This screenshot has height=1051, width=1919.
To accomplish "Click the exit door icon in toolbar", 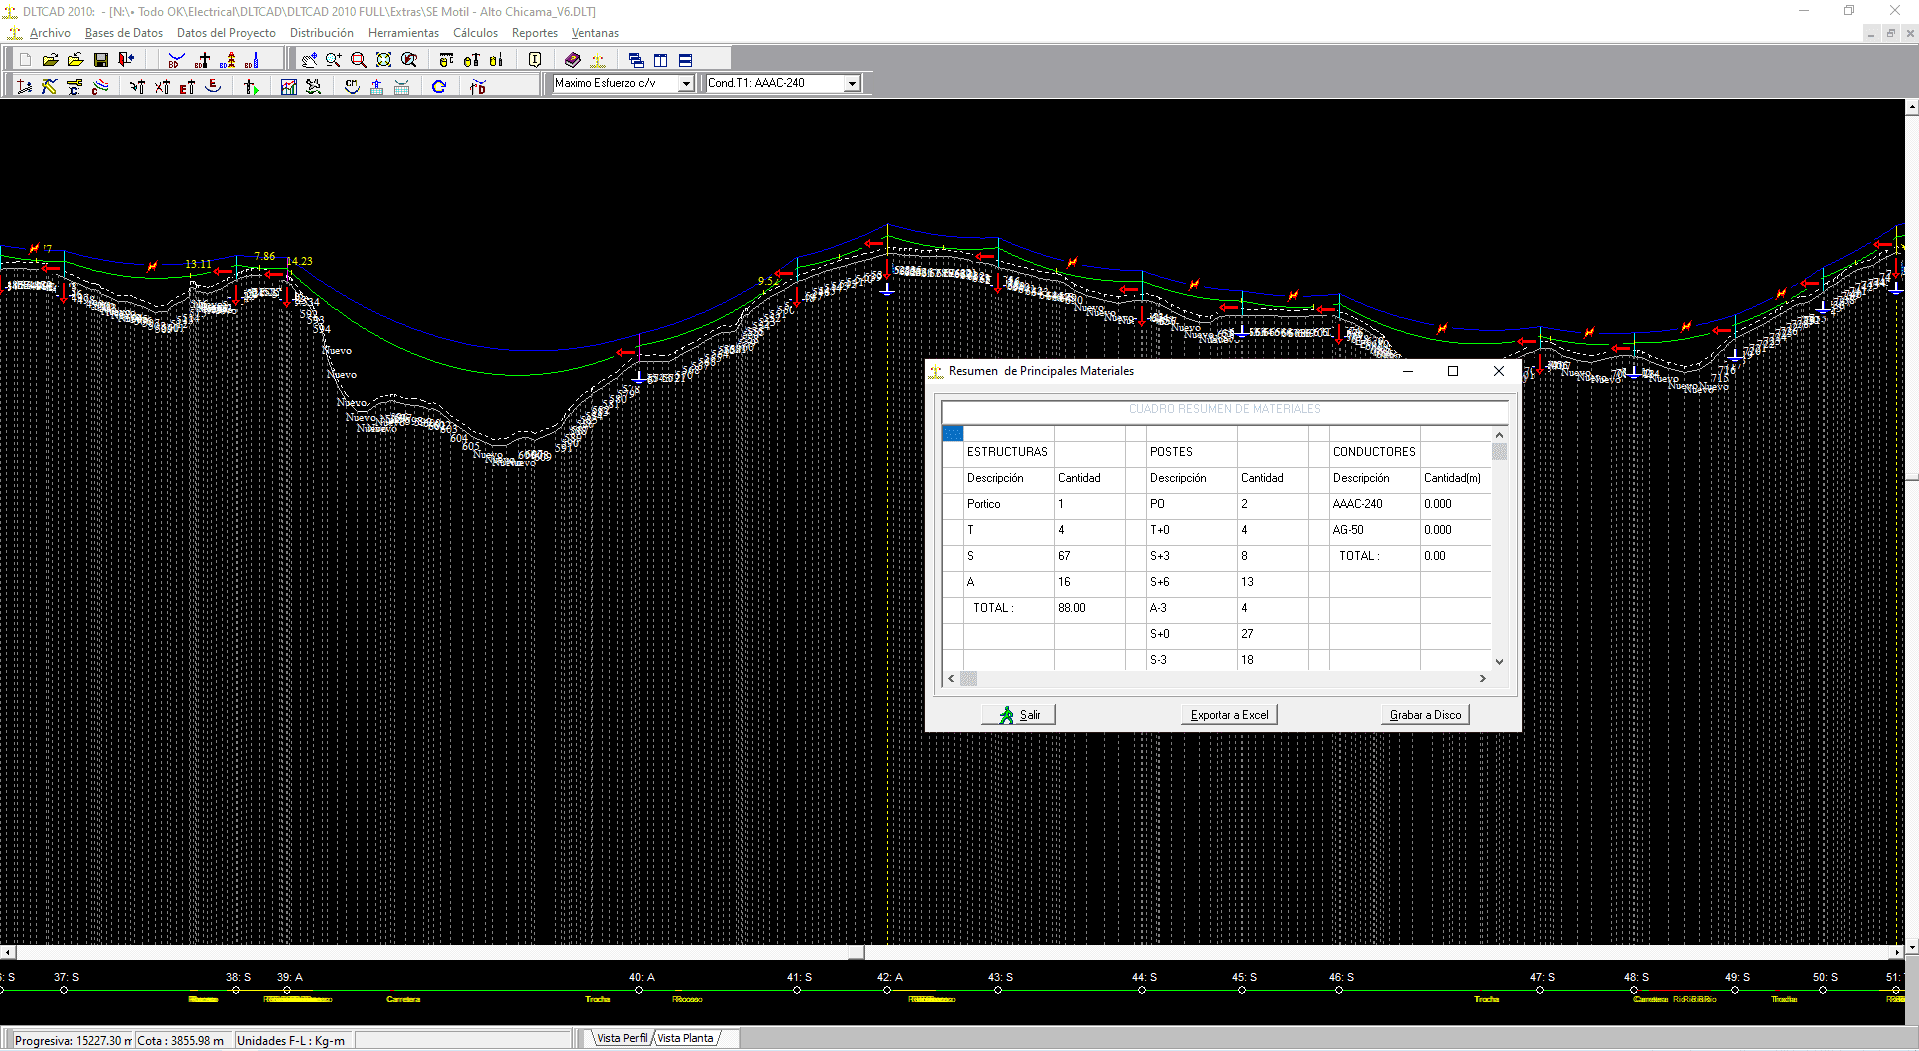I will point(125,60).
